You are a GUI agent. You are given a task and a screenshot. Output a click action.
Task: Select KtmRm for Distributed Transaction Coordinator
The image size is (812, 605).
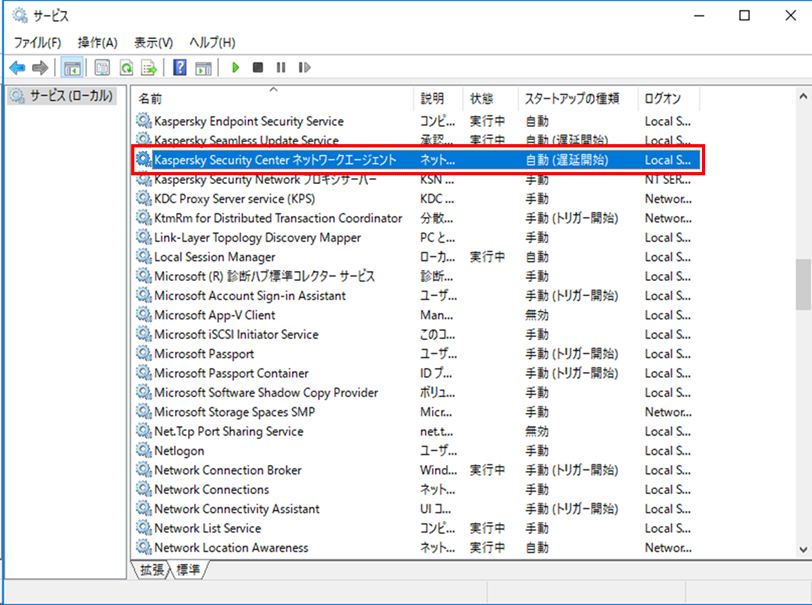tap(417, 218)
